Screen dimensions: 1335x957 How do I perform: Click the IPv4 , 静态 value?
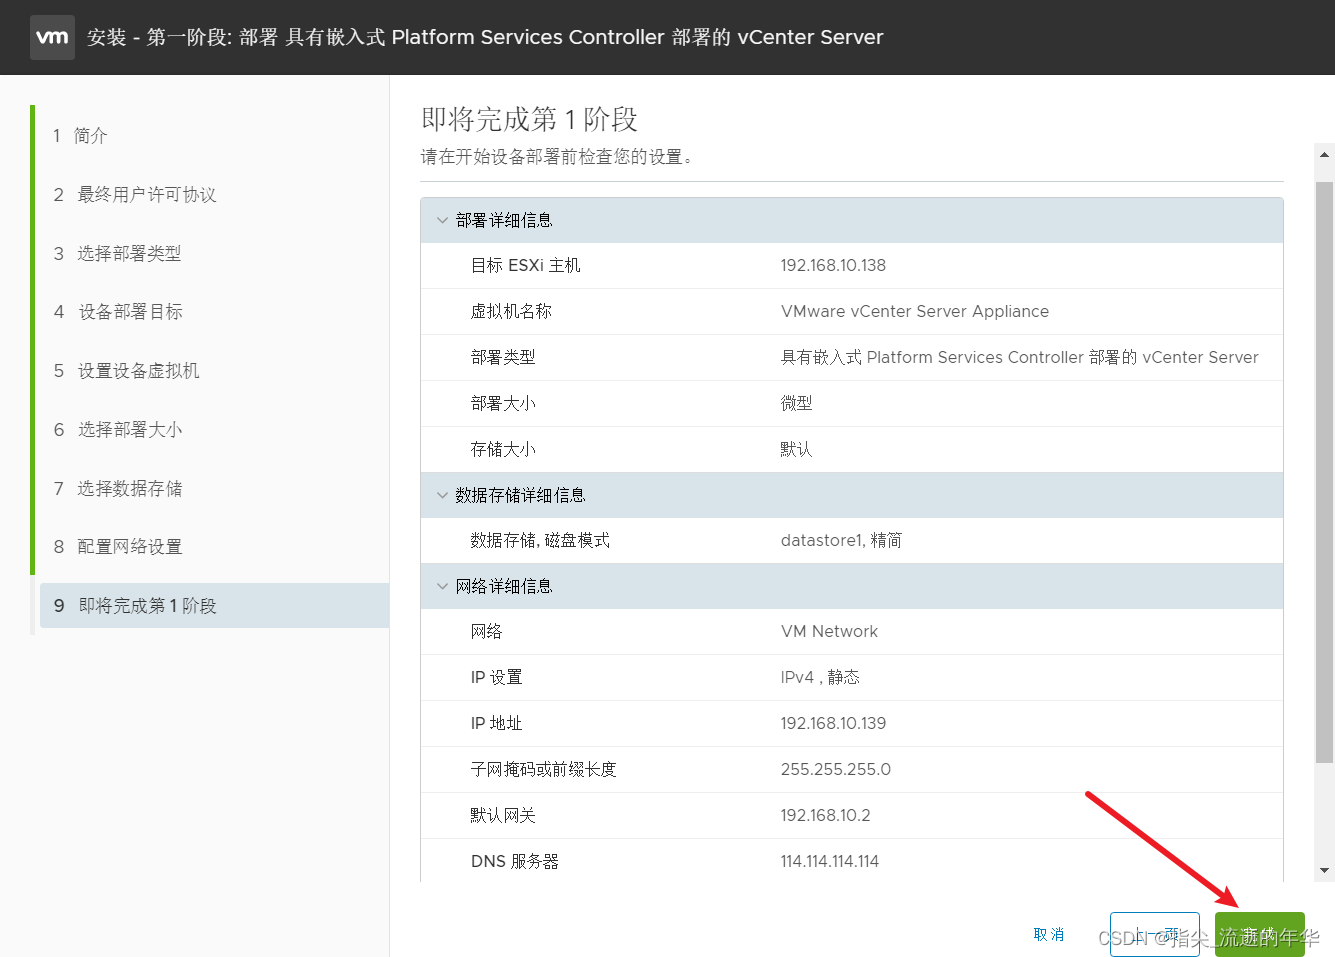click(820, 677)
